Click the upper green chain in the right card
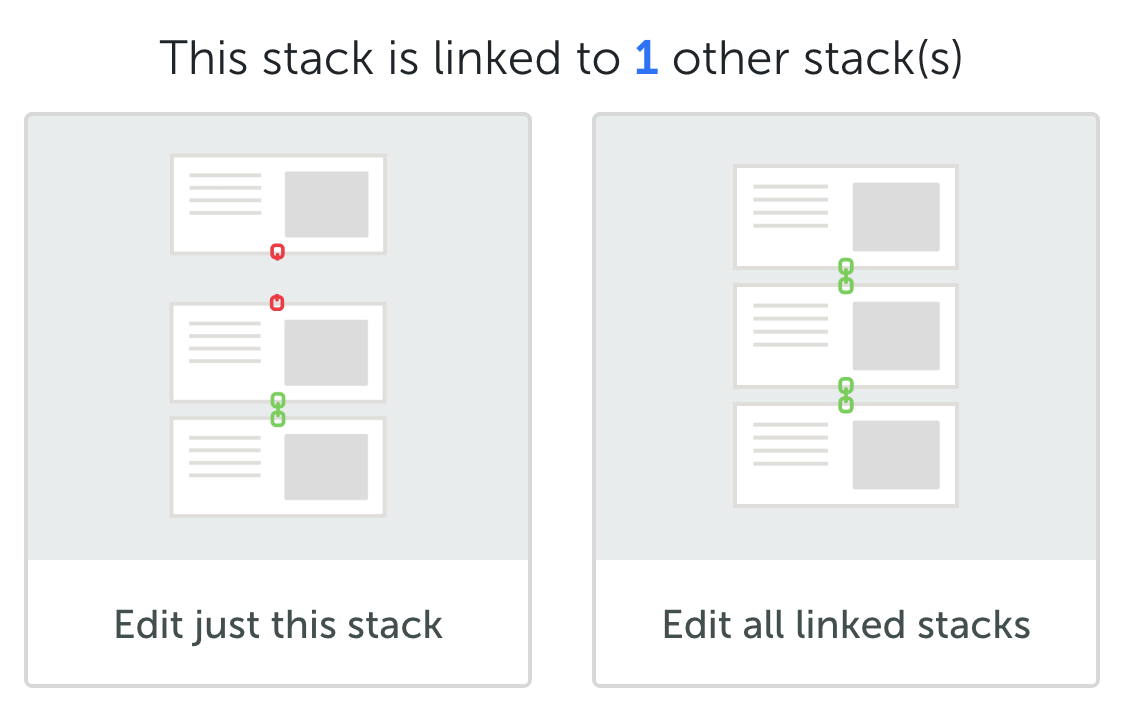 coord(845,276)
